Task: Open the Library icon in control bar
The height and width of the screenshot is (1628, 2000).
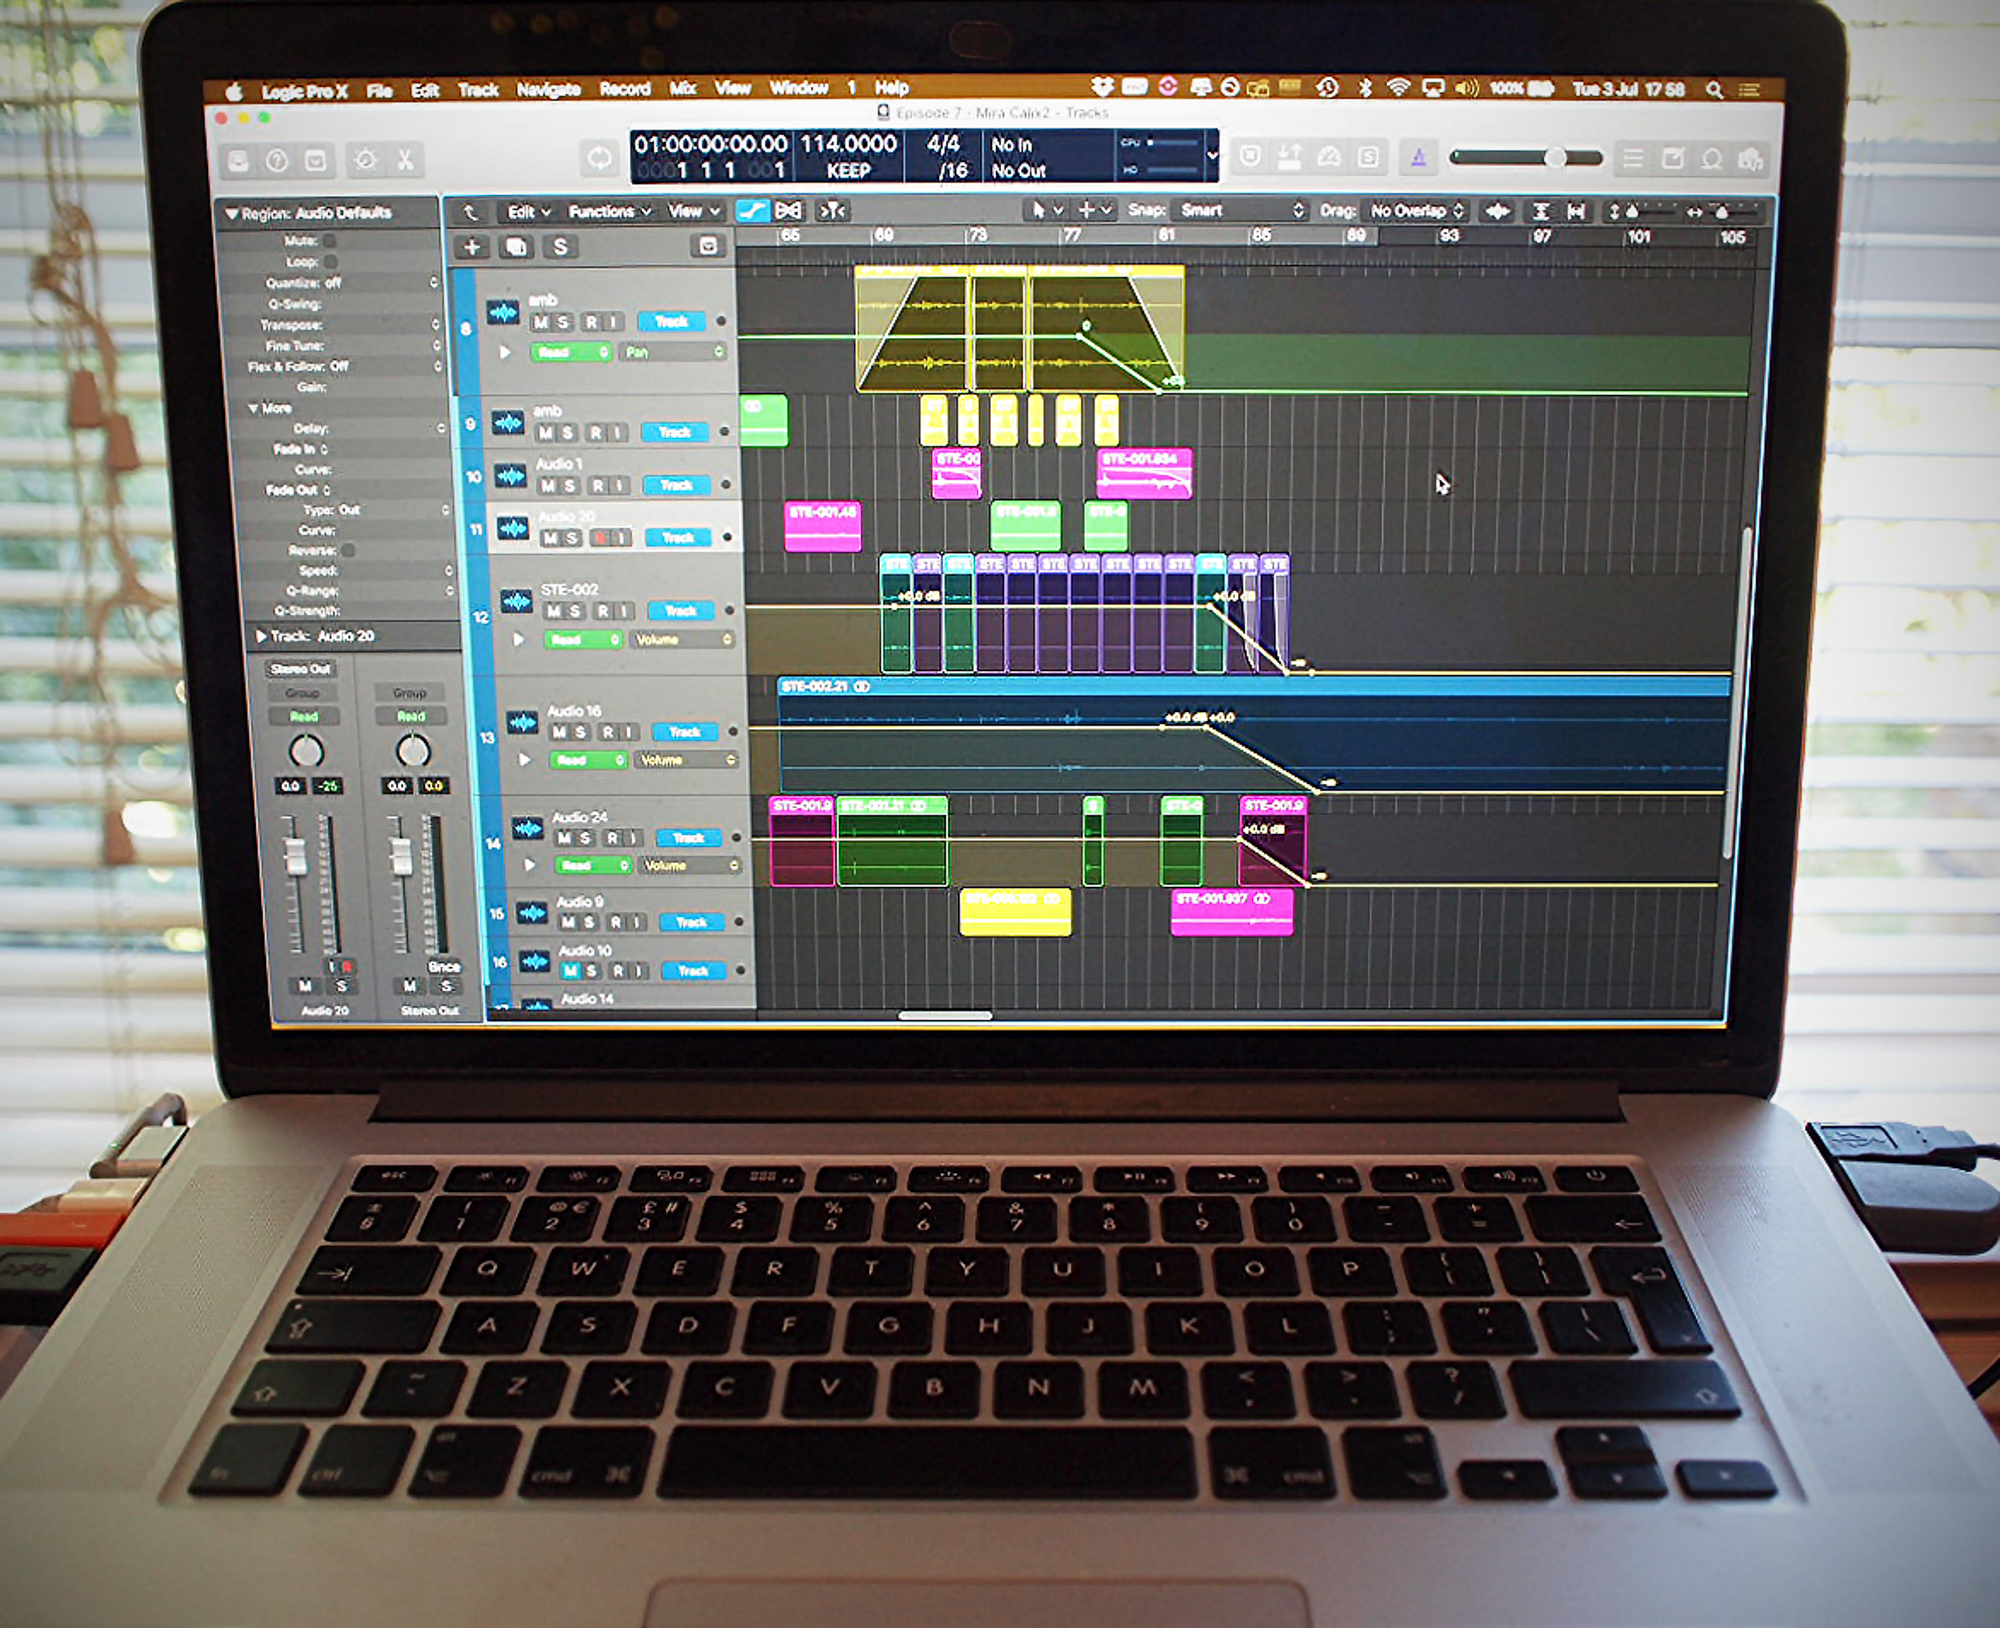Action: 239,160
